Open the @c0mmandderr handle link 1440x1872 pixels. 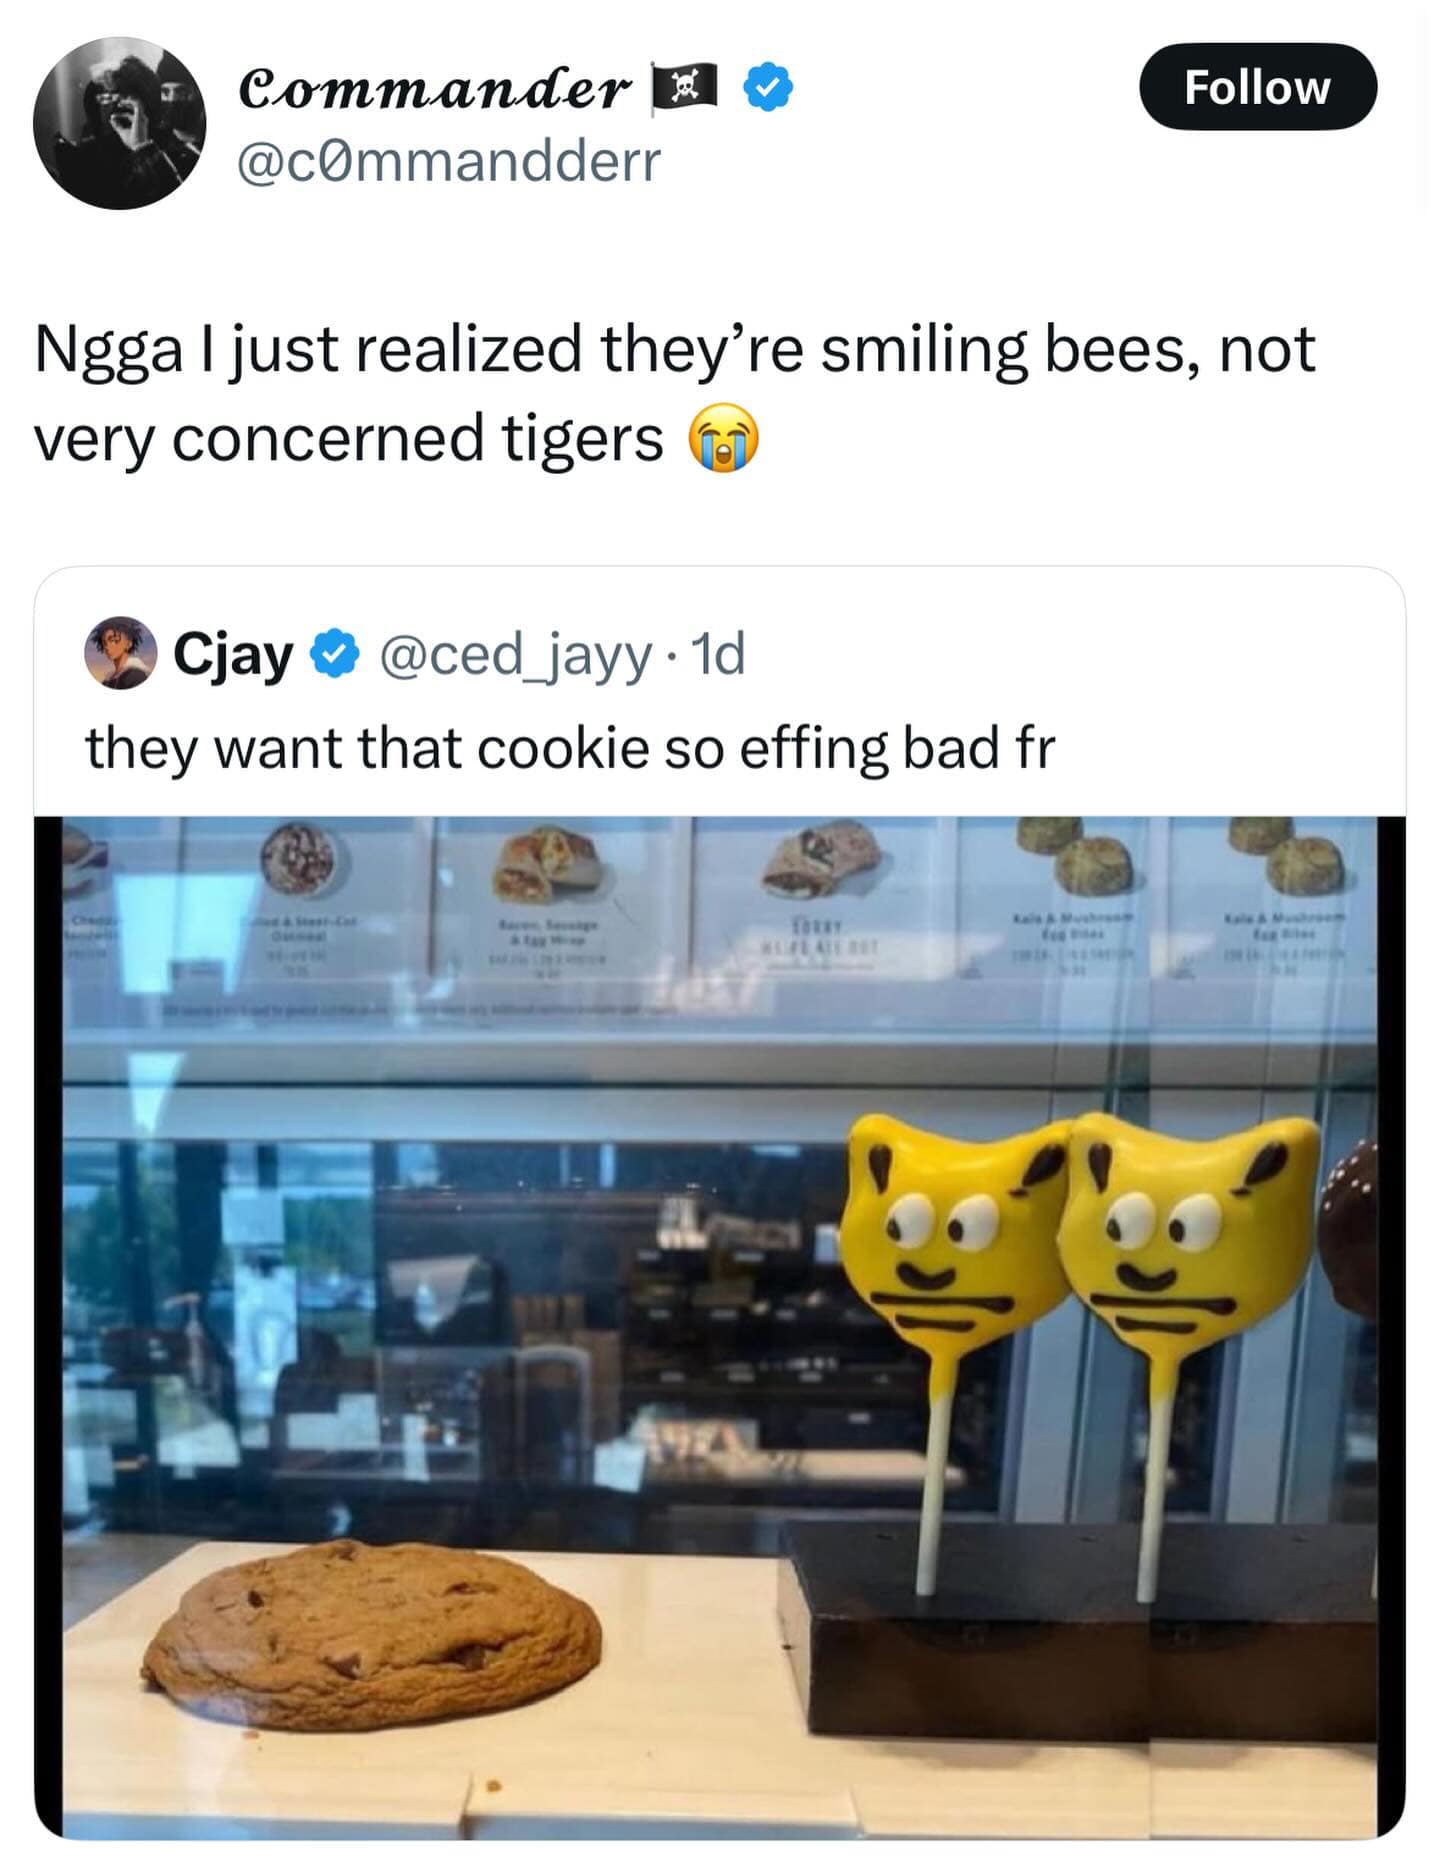point(449,161)
